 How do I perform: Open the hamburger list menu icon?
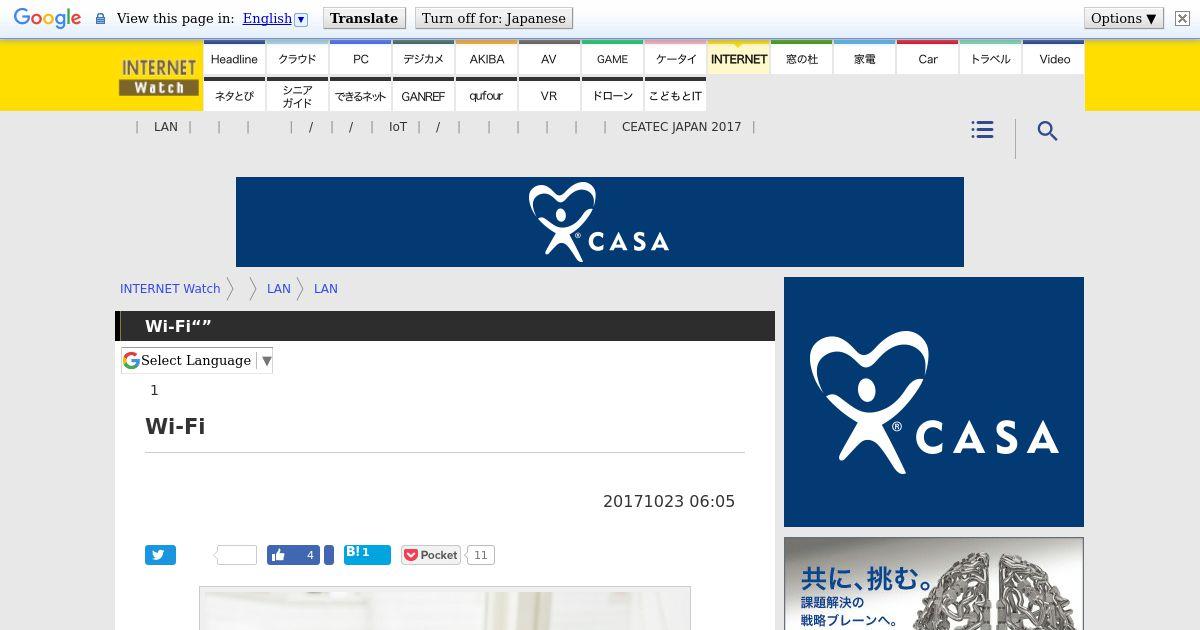click(982, 130)
